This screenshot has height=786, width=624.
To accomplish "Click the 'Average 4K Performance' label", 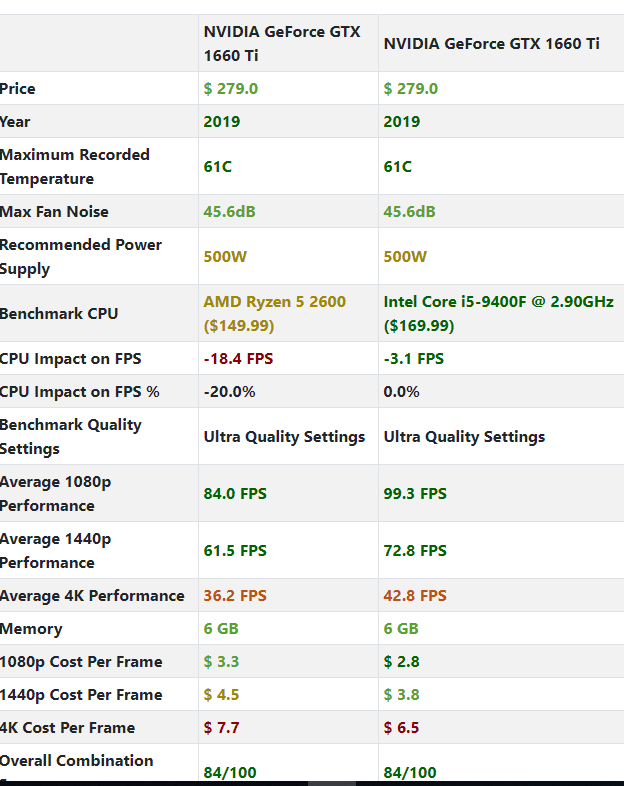I will click(x=92, y=596).
